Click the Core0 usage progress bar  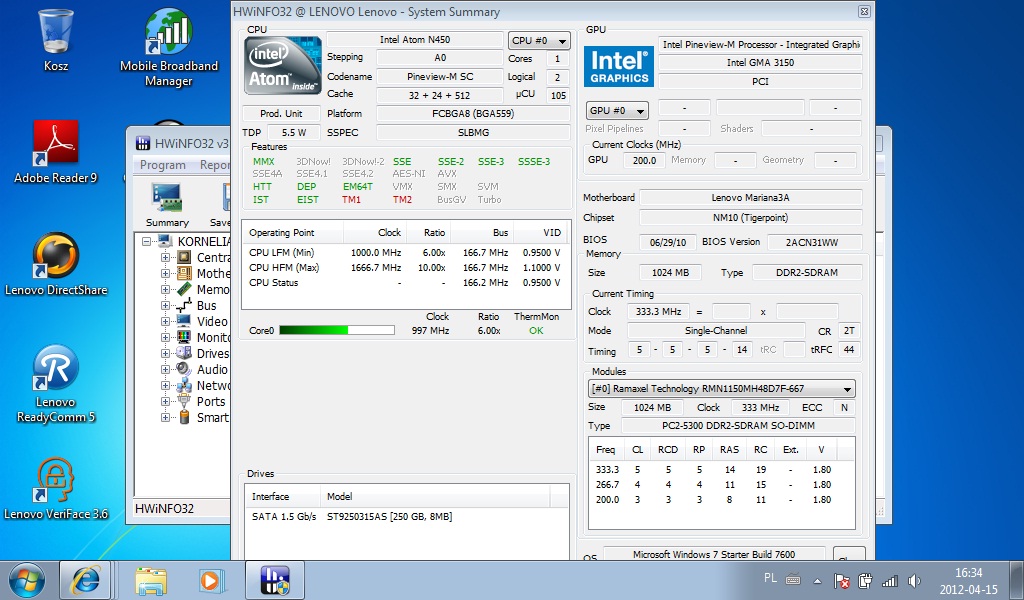[336, 330]
